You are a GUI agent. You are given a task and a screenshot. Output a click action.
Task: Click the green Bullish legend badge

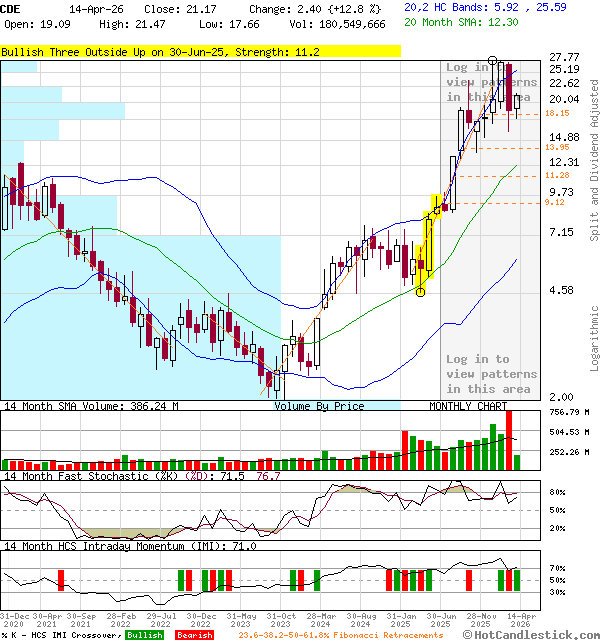pos(145,635)
